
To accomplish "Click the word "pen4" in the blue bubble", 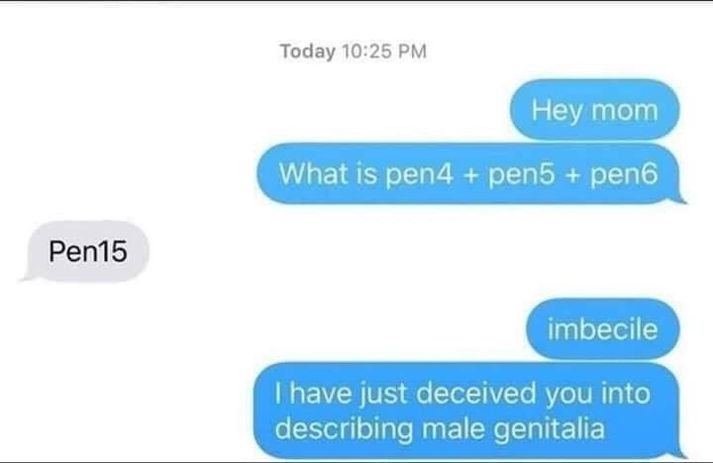I will pos(419,175).
